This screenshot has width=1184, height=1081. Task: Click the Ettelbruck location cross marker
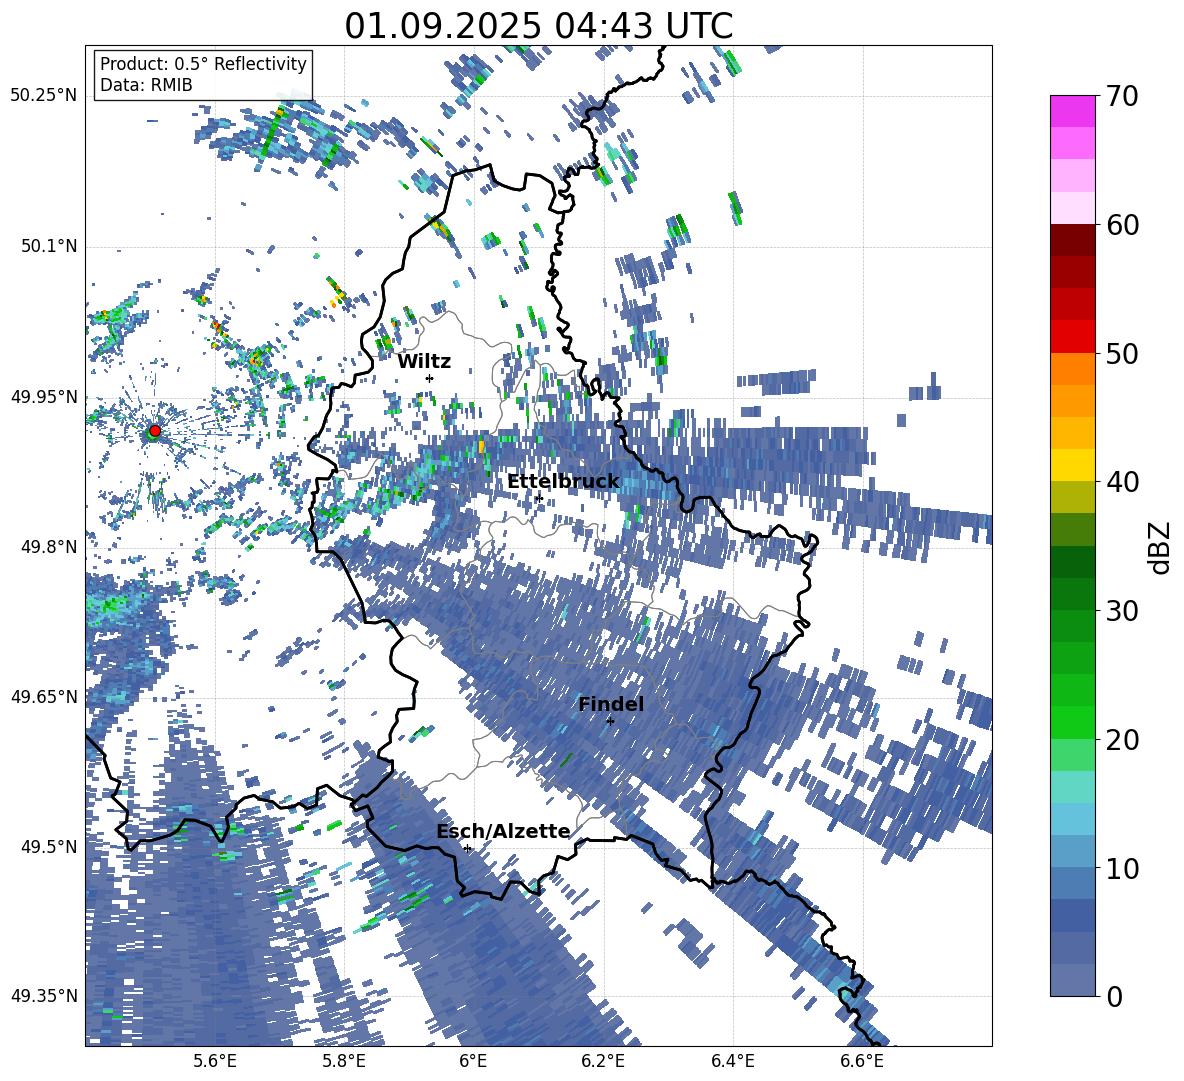(538, 497)
